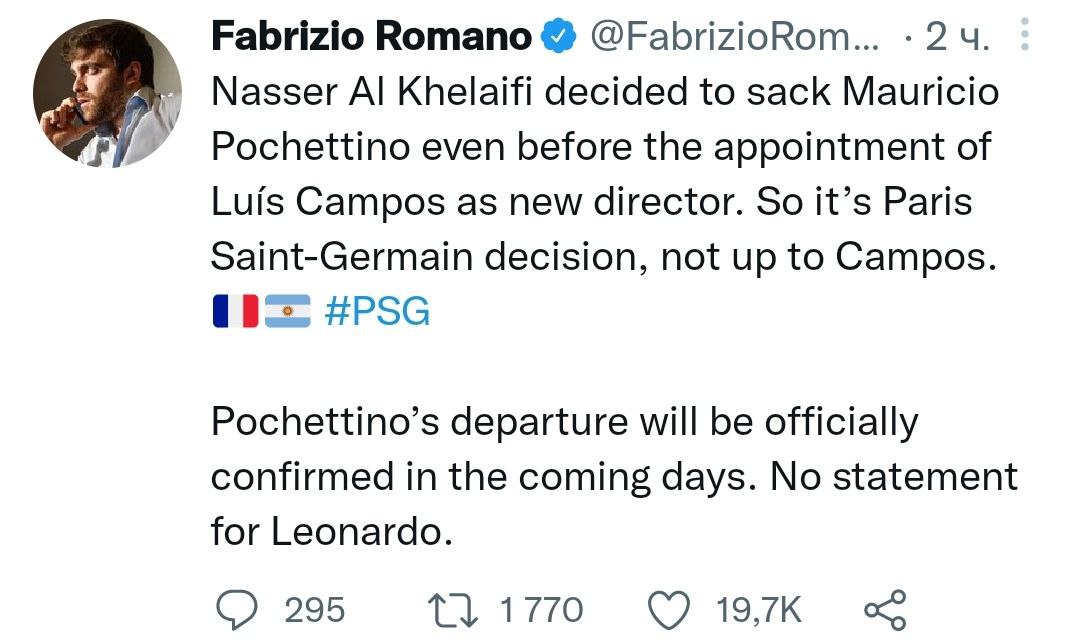The image size is (1080, 642).
Task: Follow the #PSG hashtag link
Action: coord(378,312)
